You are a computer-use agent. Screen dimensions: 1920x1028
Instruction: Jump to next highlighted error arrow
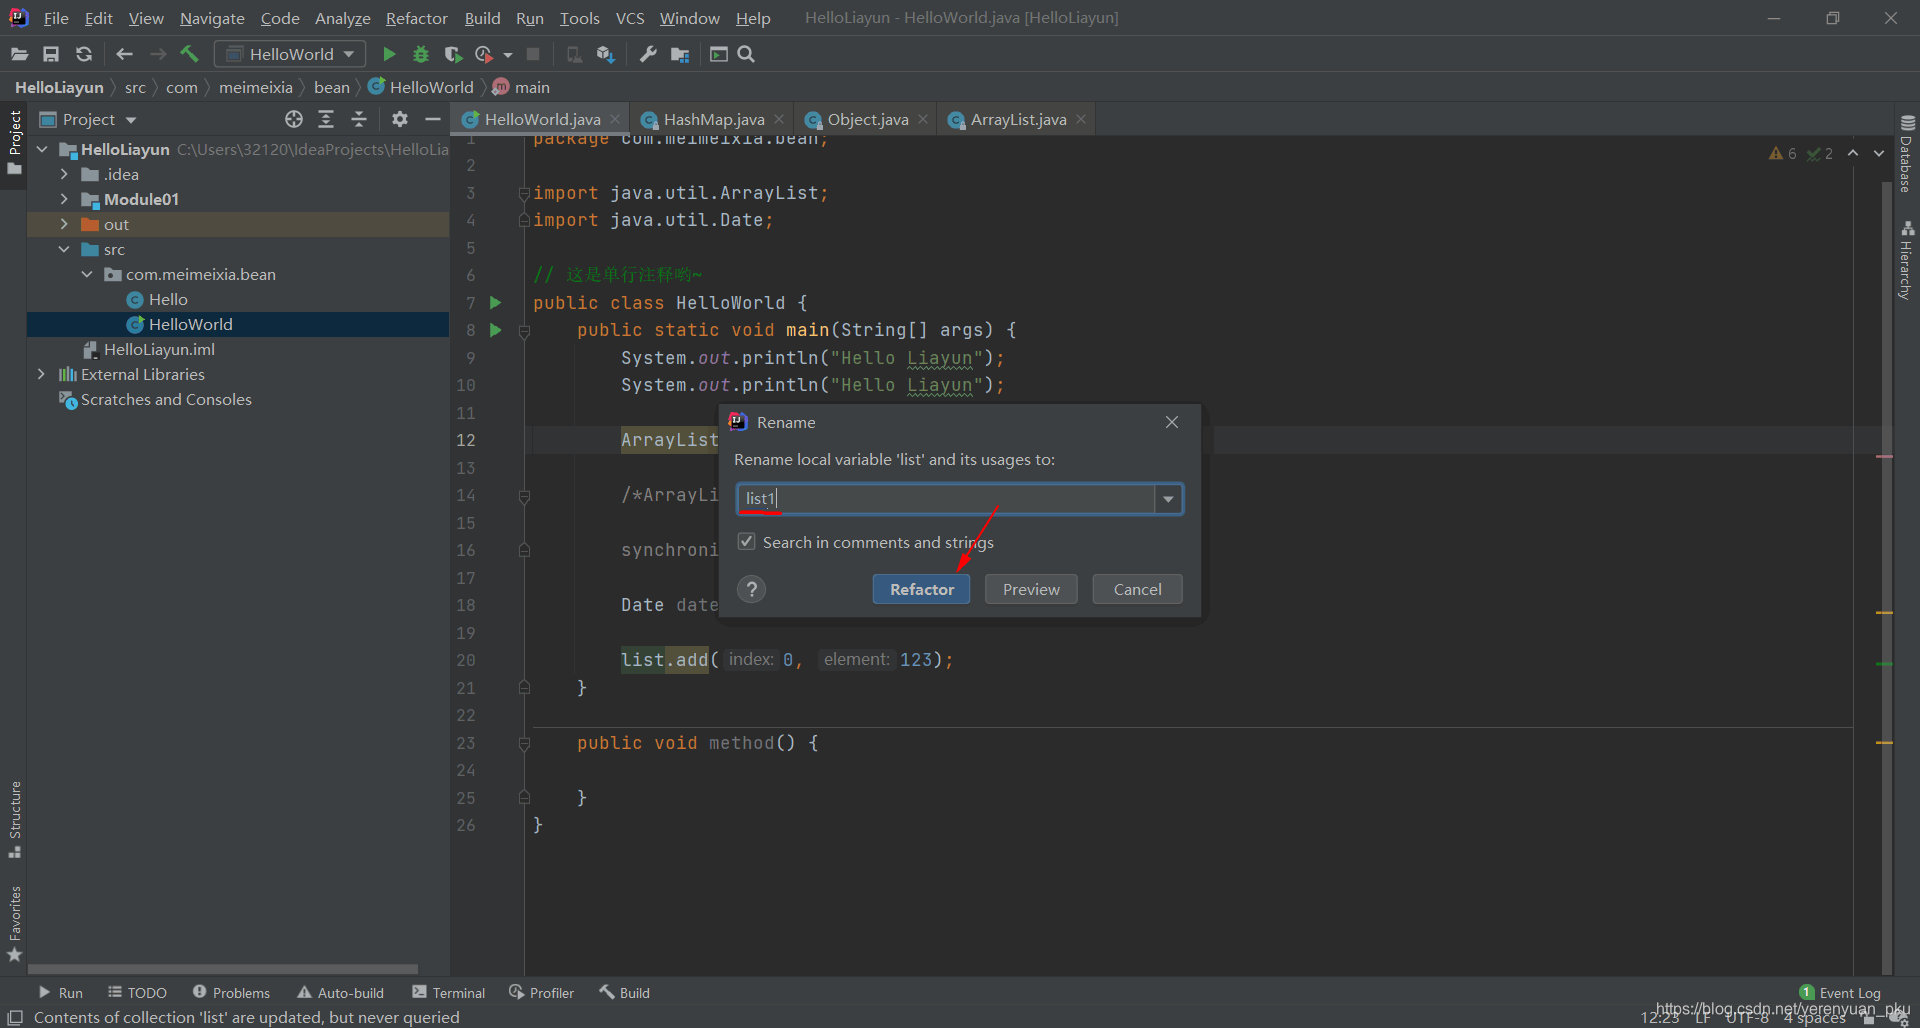tap(1879, 153)
